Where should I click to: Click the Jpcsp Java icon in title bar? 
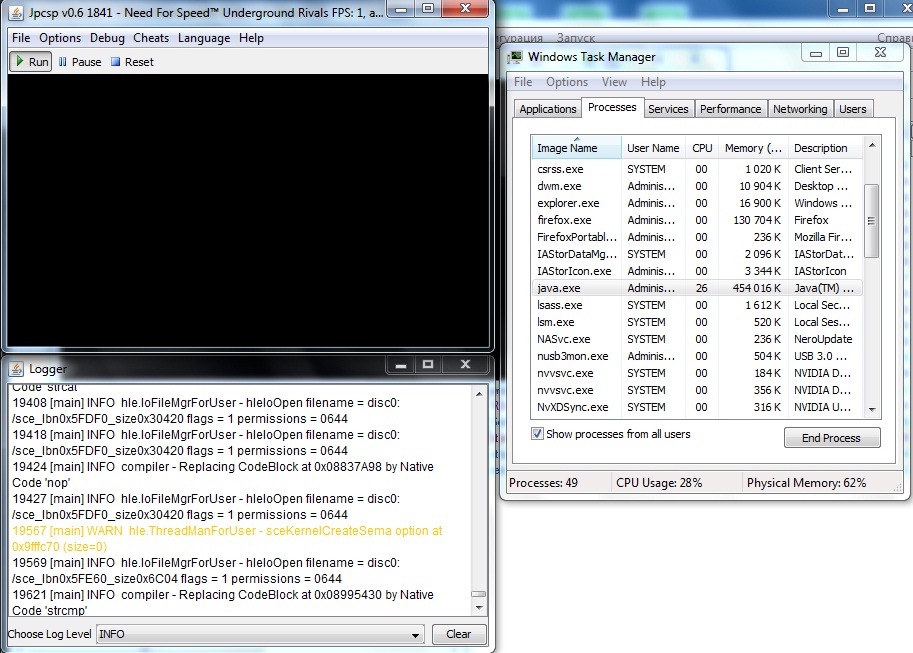point(16,12)
